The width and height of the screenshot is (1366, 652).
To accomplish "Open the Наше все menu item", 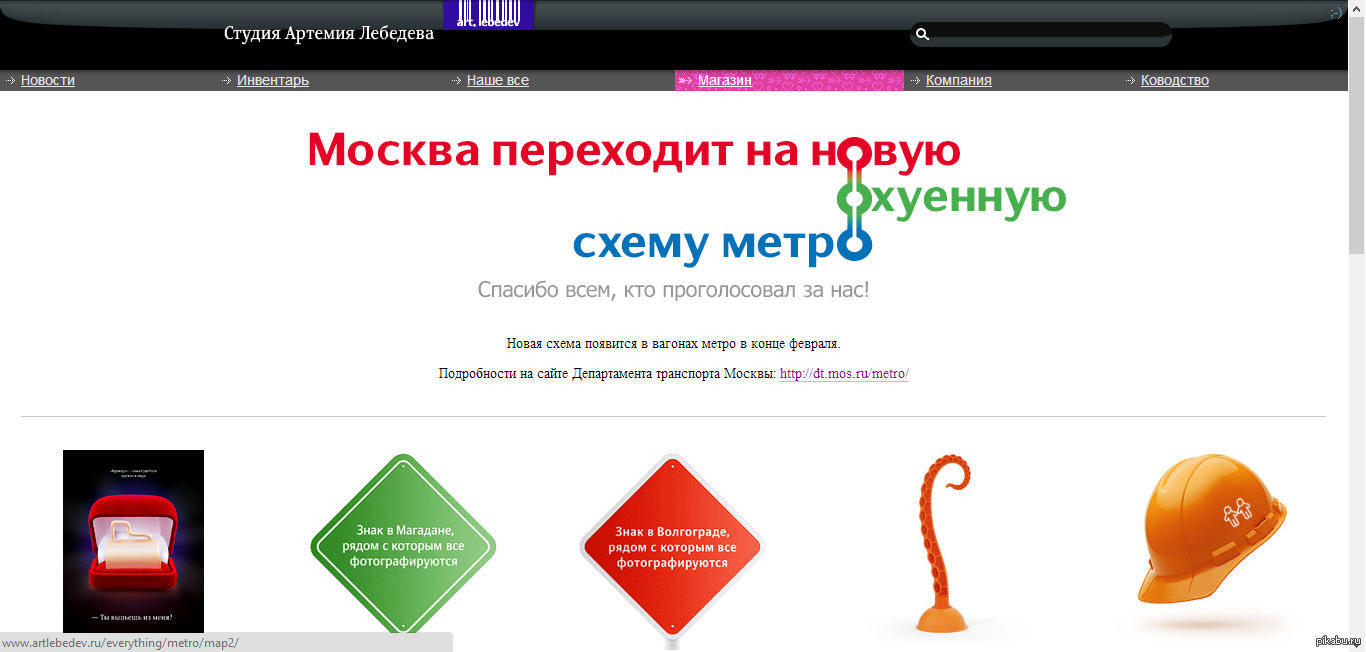I will (498, 81).
